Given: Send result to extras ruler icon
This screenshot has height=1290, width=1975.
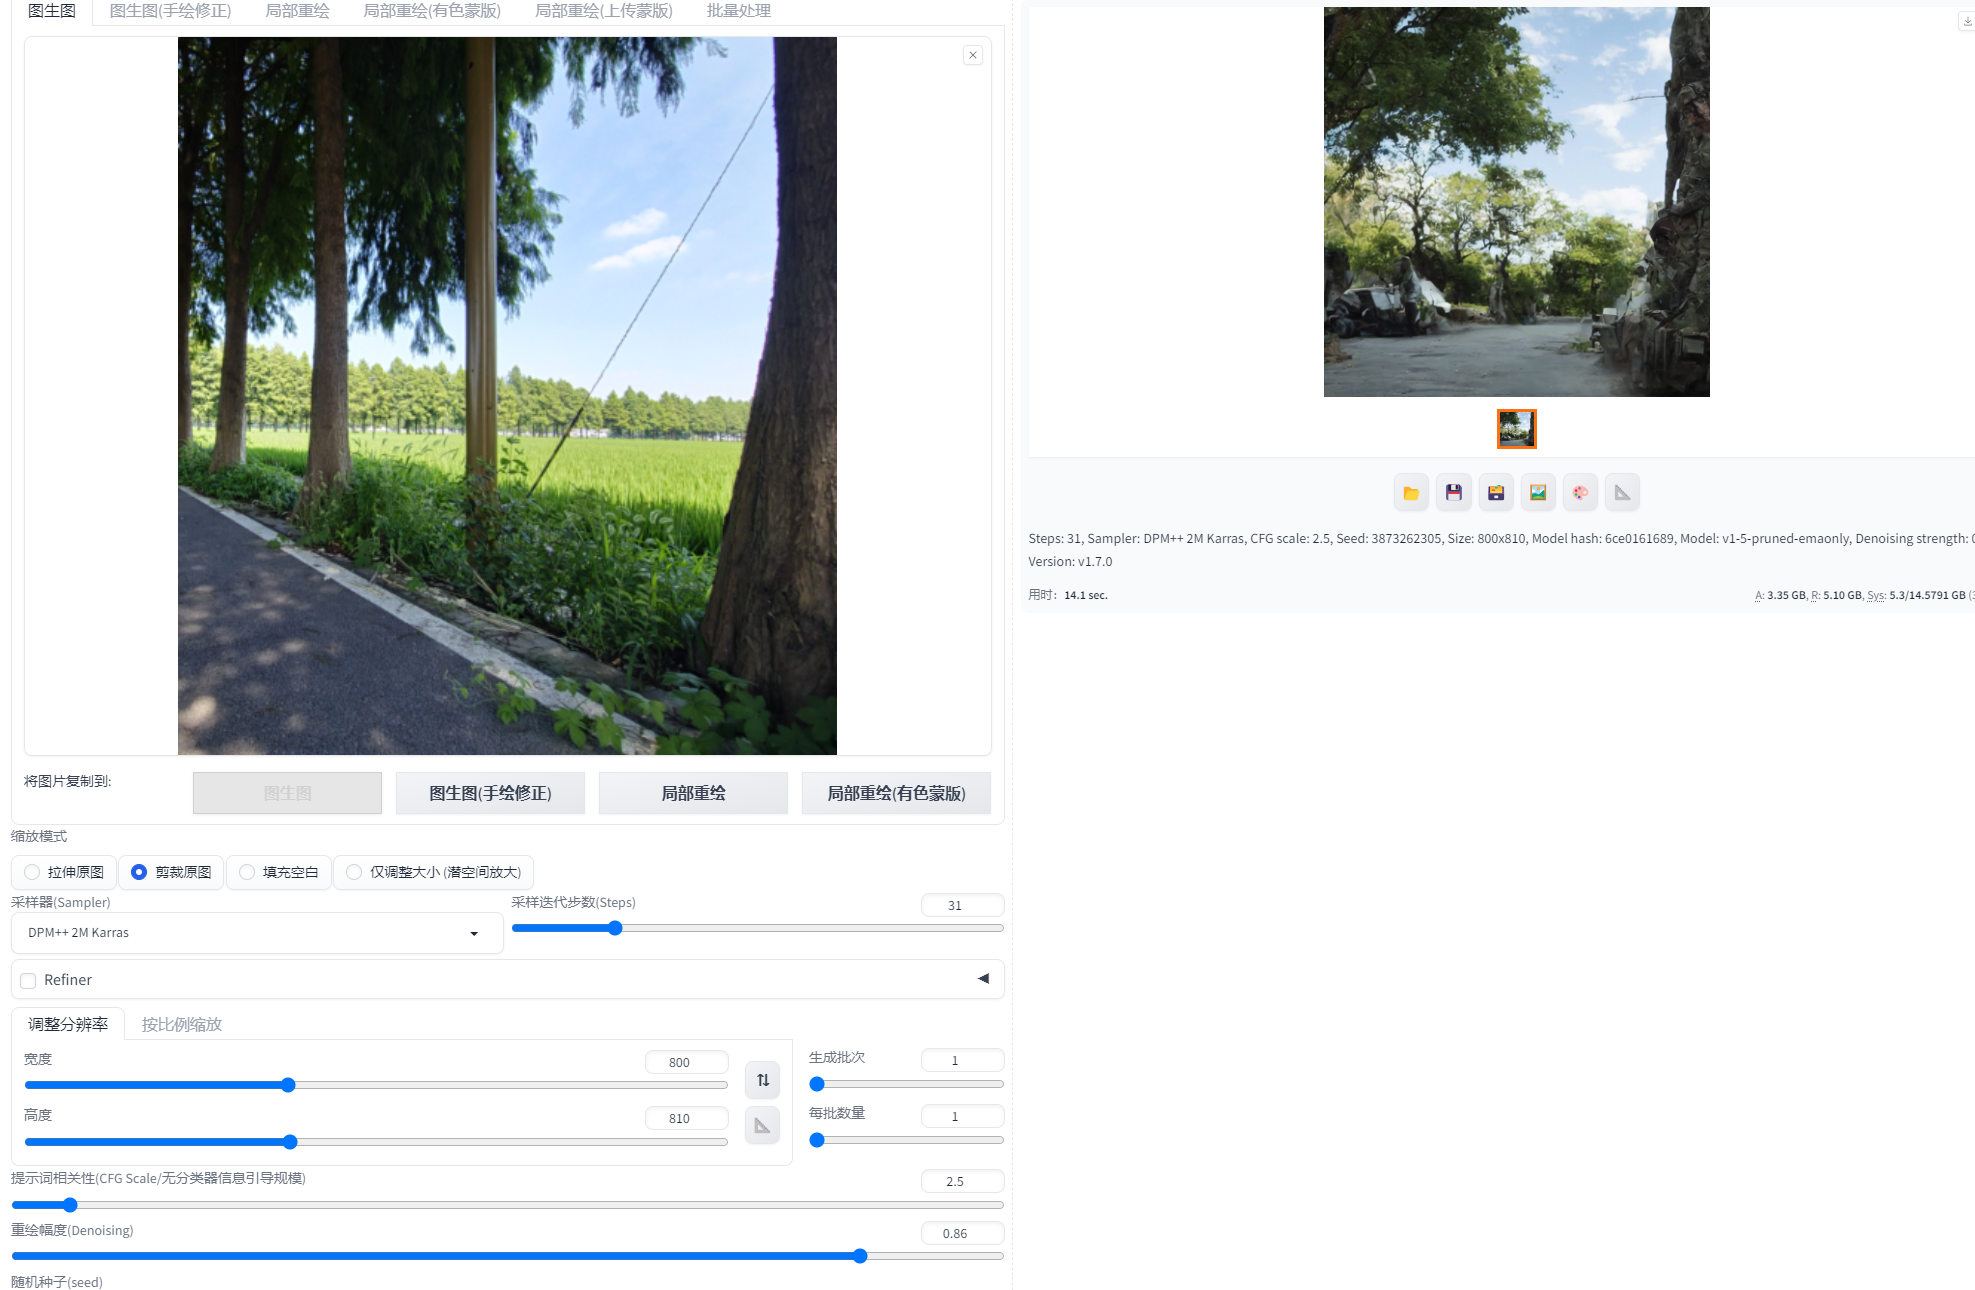Looking at the screenshot, I should click(1622, 493).
